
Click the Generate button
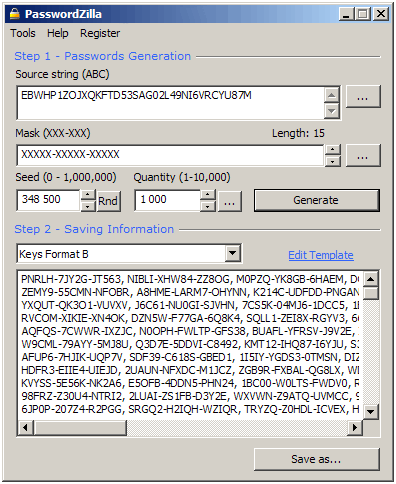pos(317,200)
